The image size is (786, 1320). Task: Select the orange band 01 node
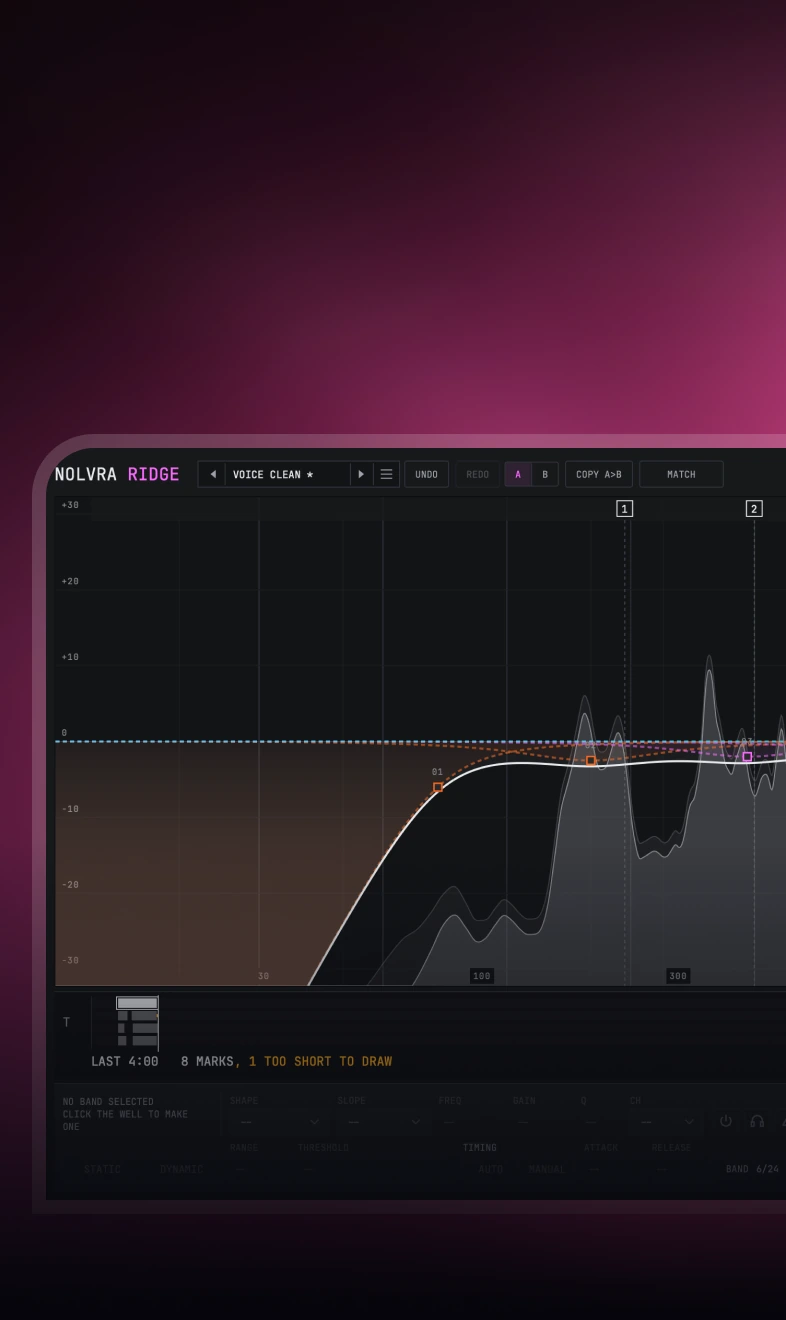tap(437, 787)
